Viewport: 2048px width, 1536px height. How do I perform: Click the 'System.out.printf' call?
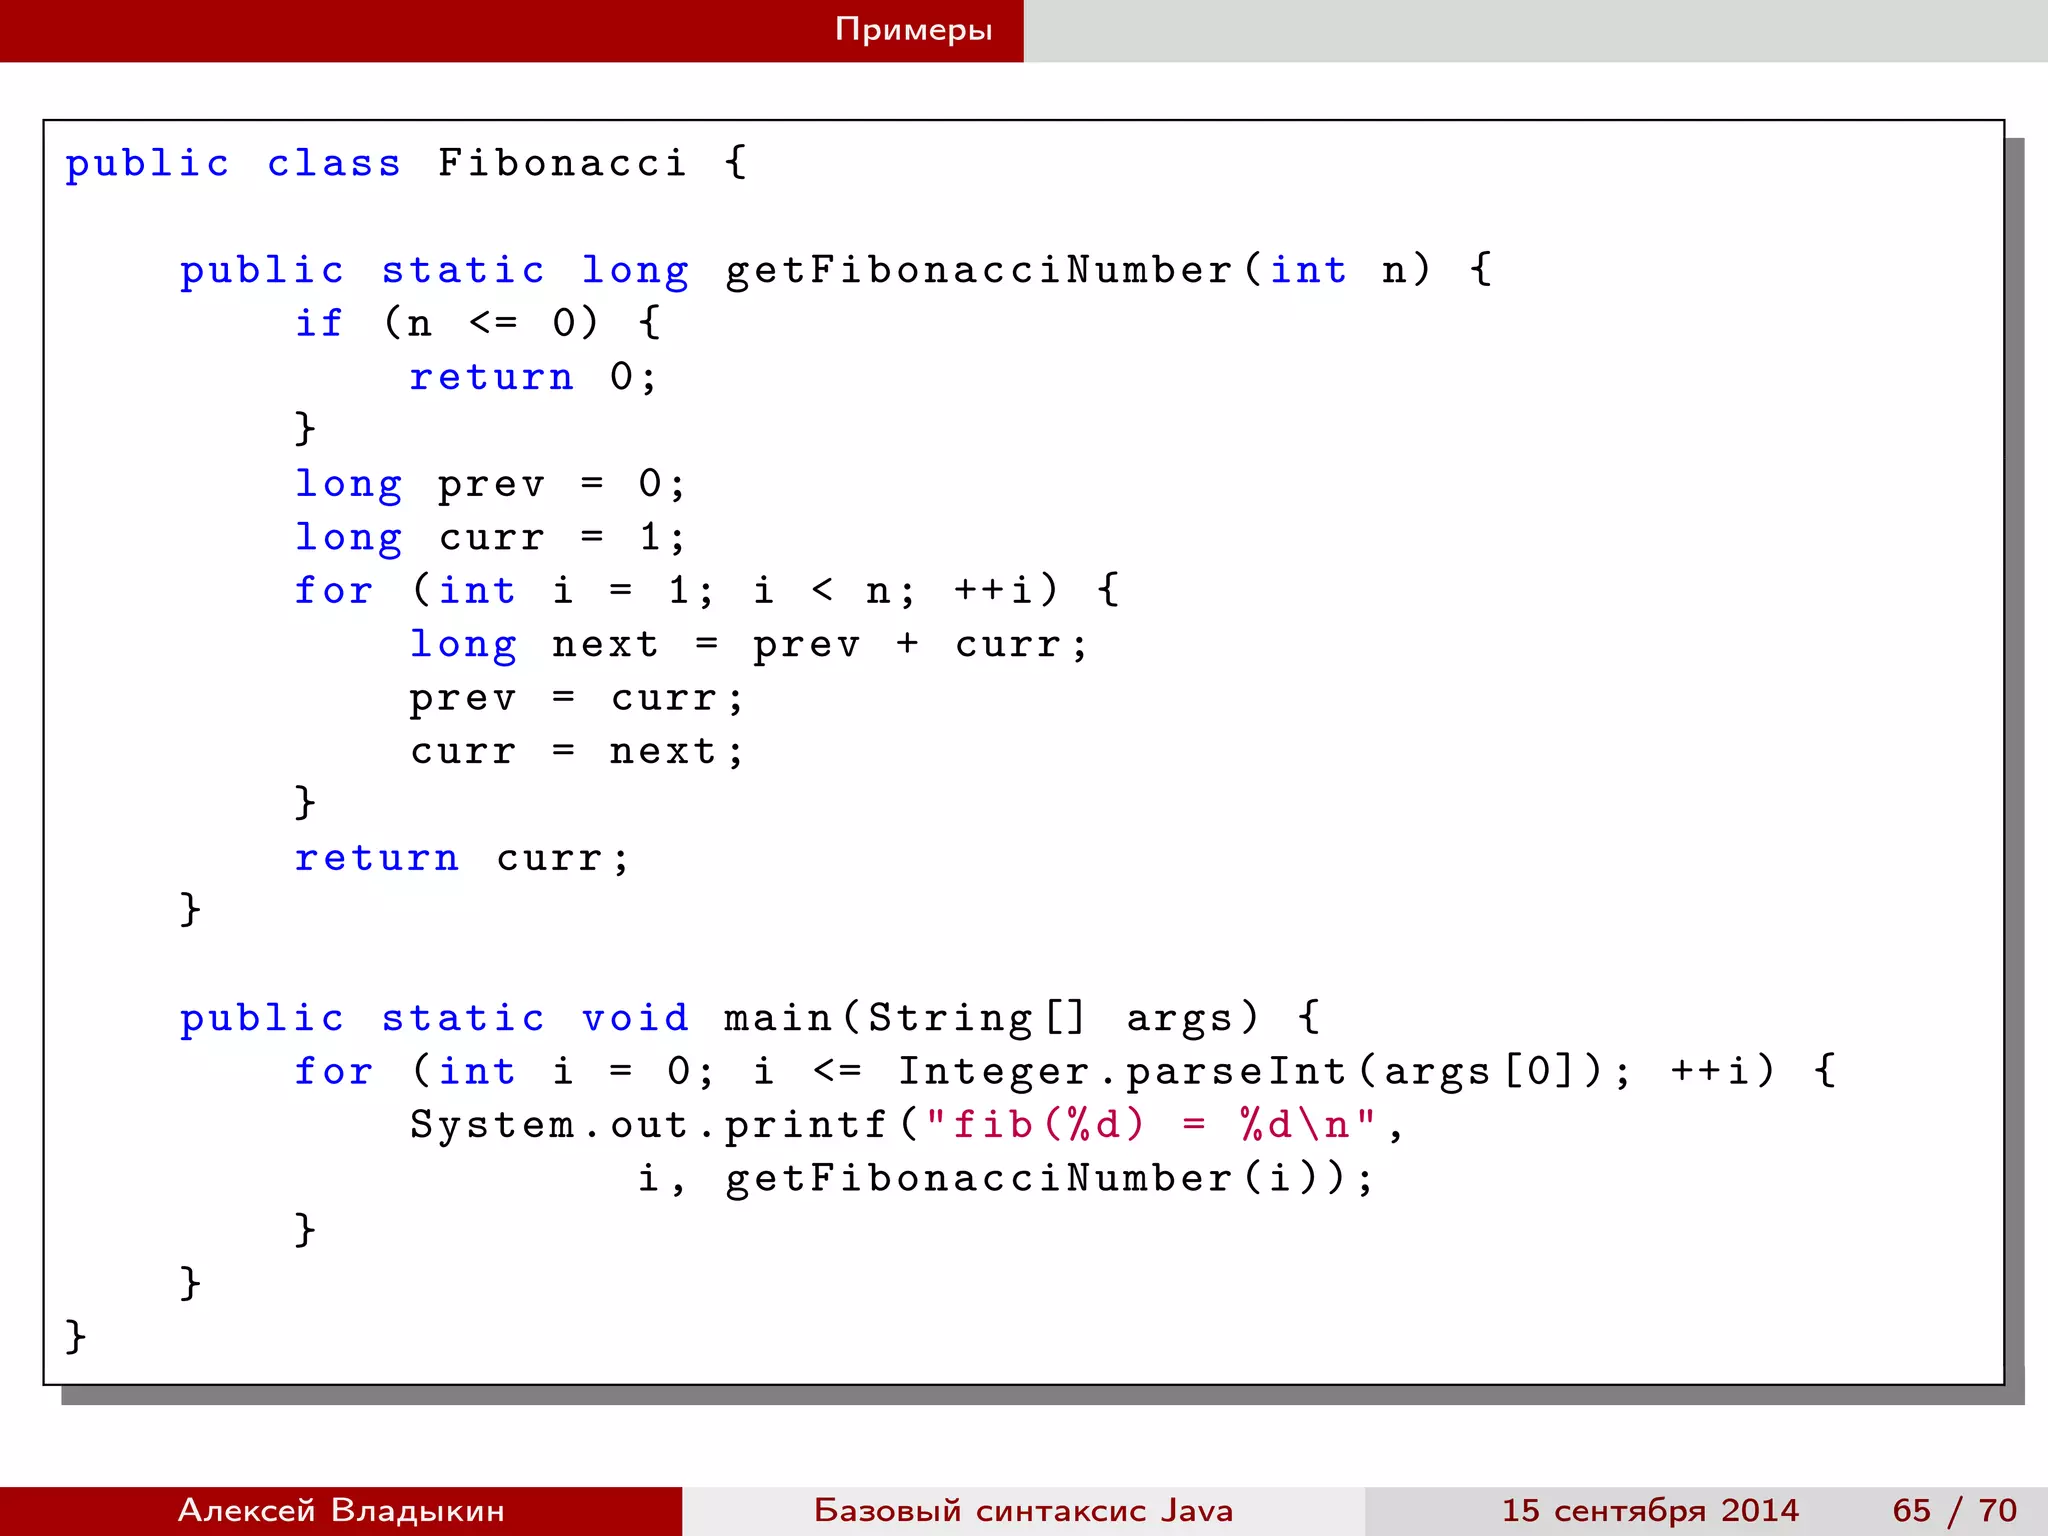648,1125
